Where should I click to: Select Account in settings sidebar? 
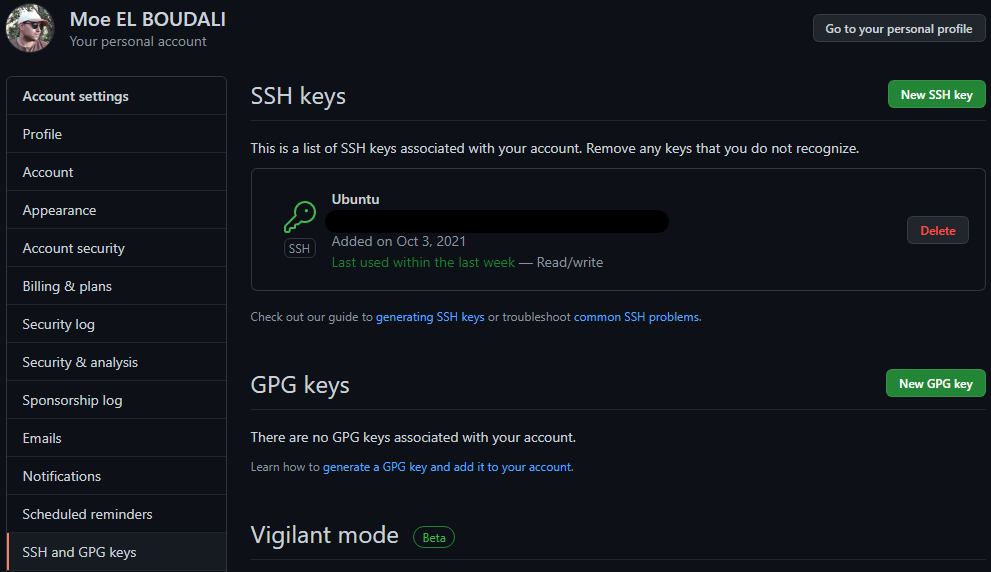click(x=48, y=172)
